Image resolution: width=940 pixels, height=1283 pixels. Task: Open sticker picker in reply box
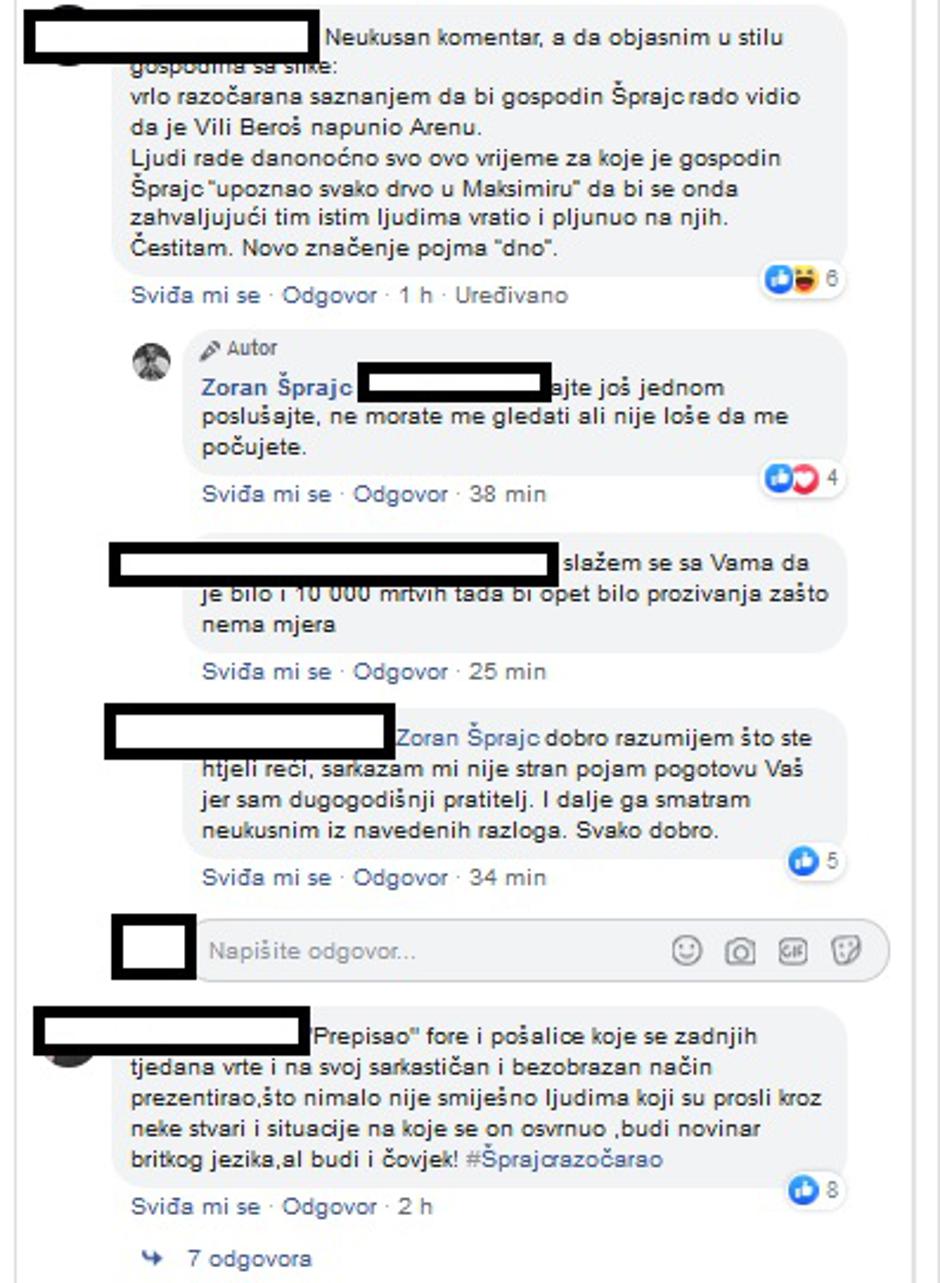click(x=846, y=950)
